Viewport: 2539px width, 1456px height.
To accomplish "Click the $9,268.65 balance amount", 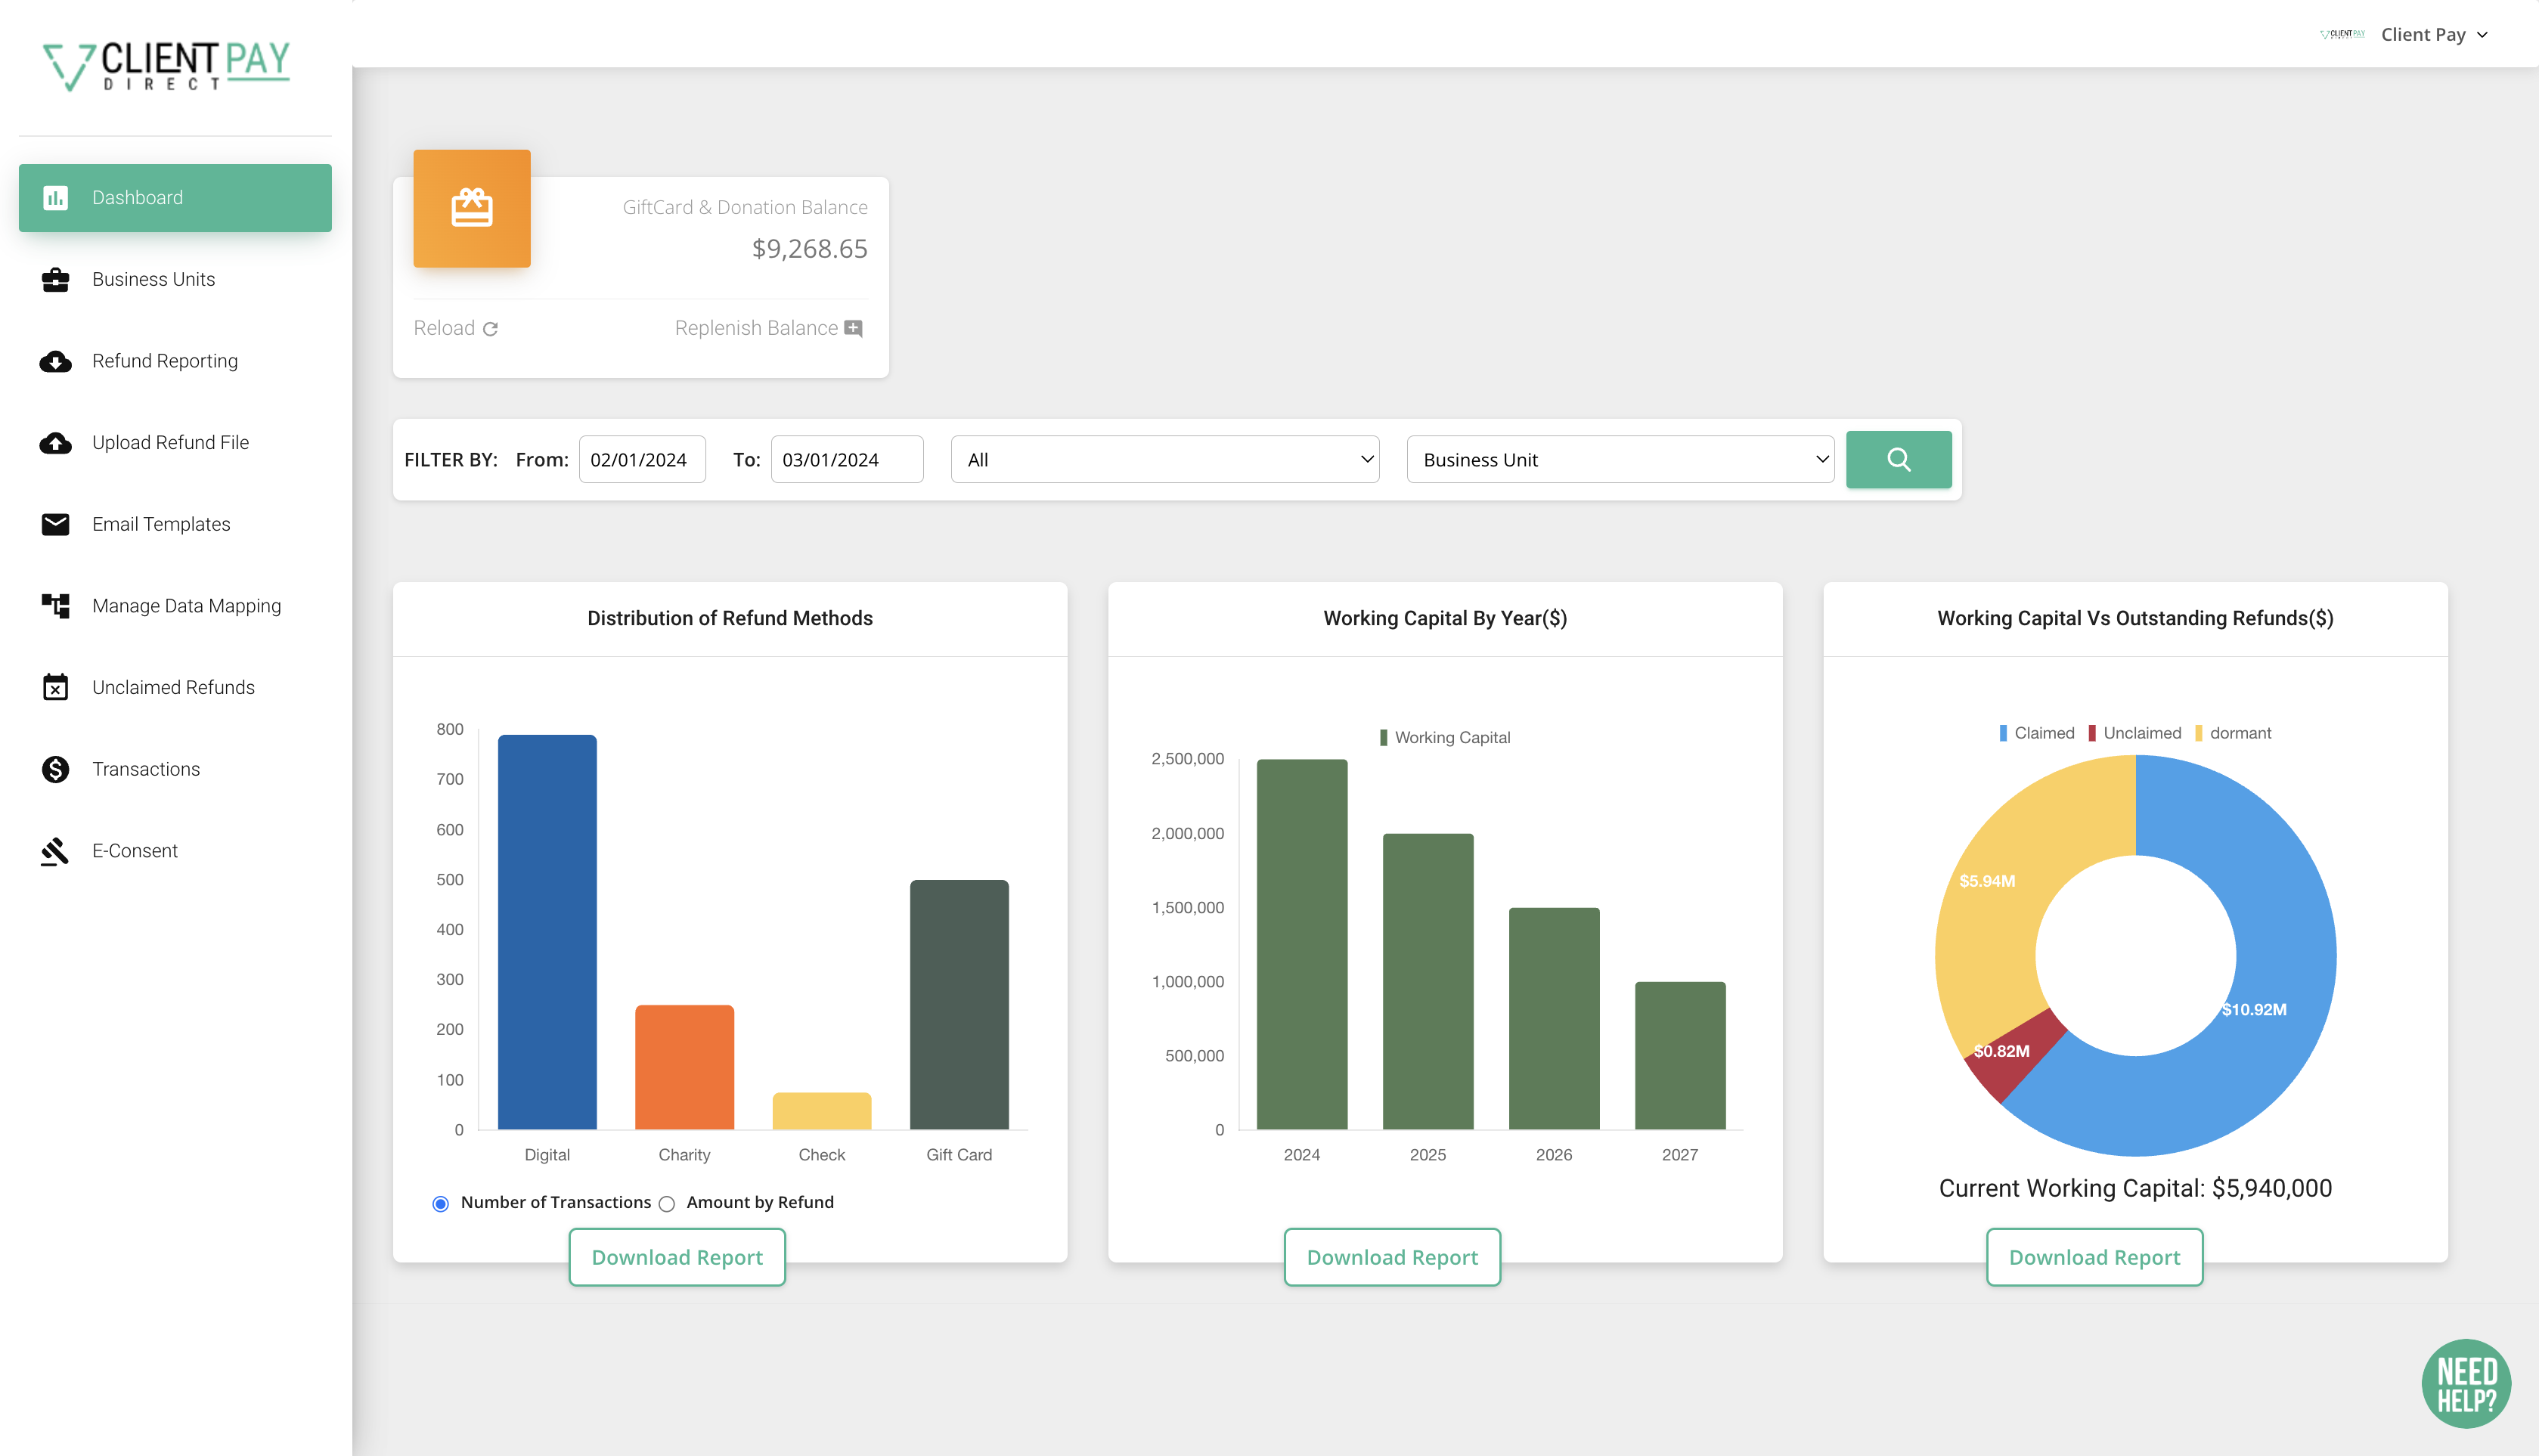I will click(x=809, y=249).
